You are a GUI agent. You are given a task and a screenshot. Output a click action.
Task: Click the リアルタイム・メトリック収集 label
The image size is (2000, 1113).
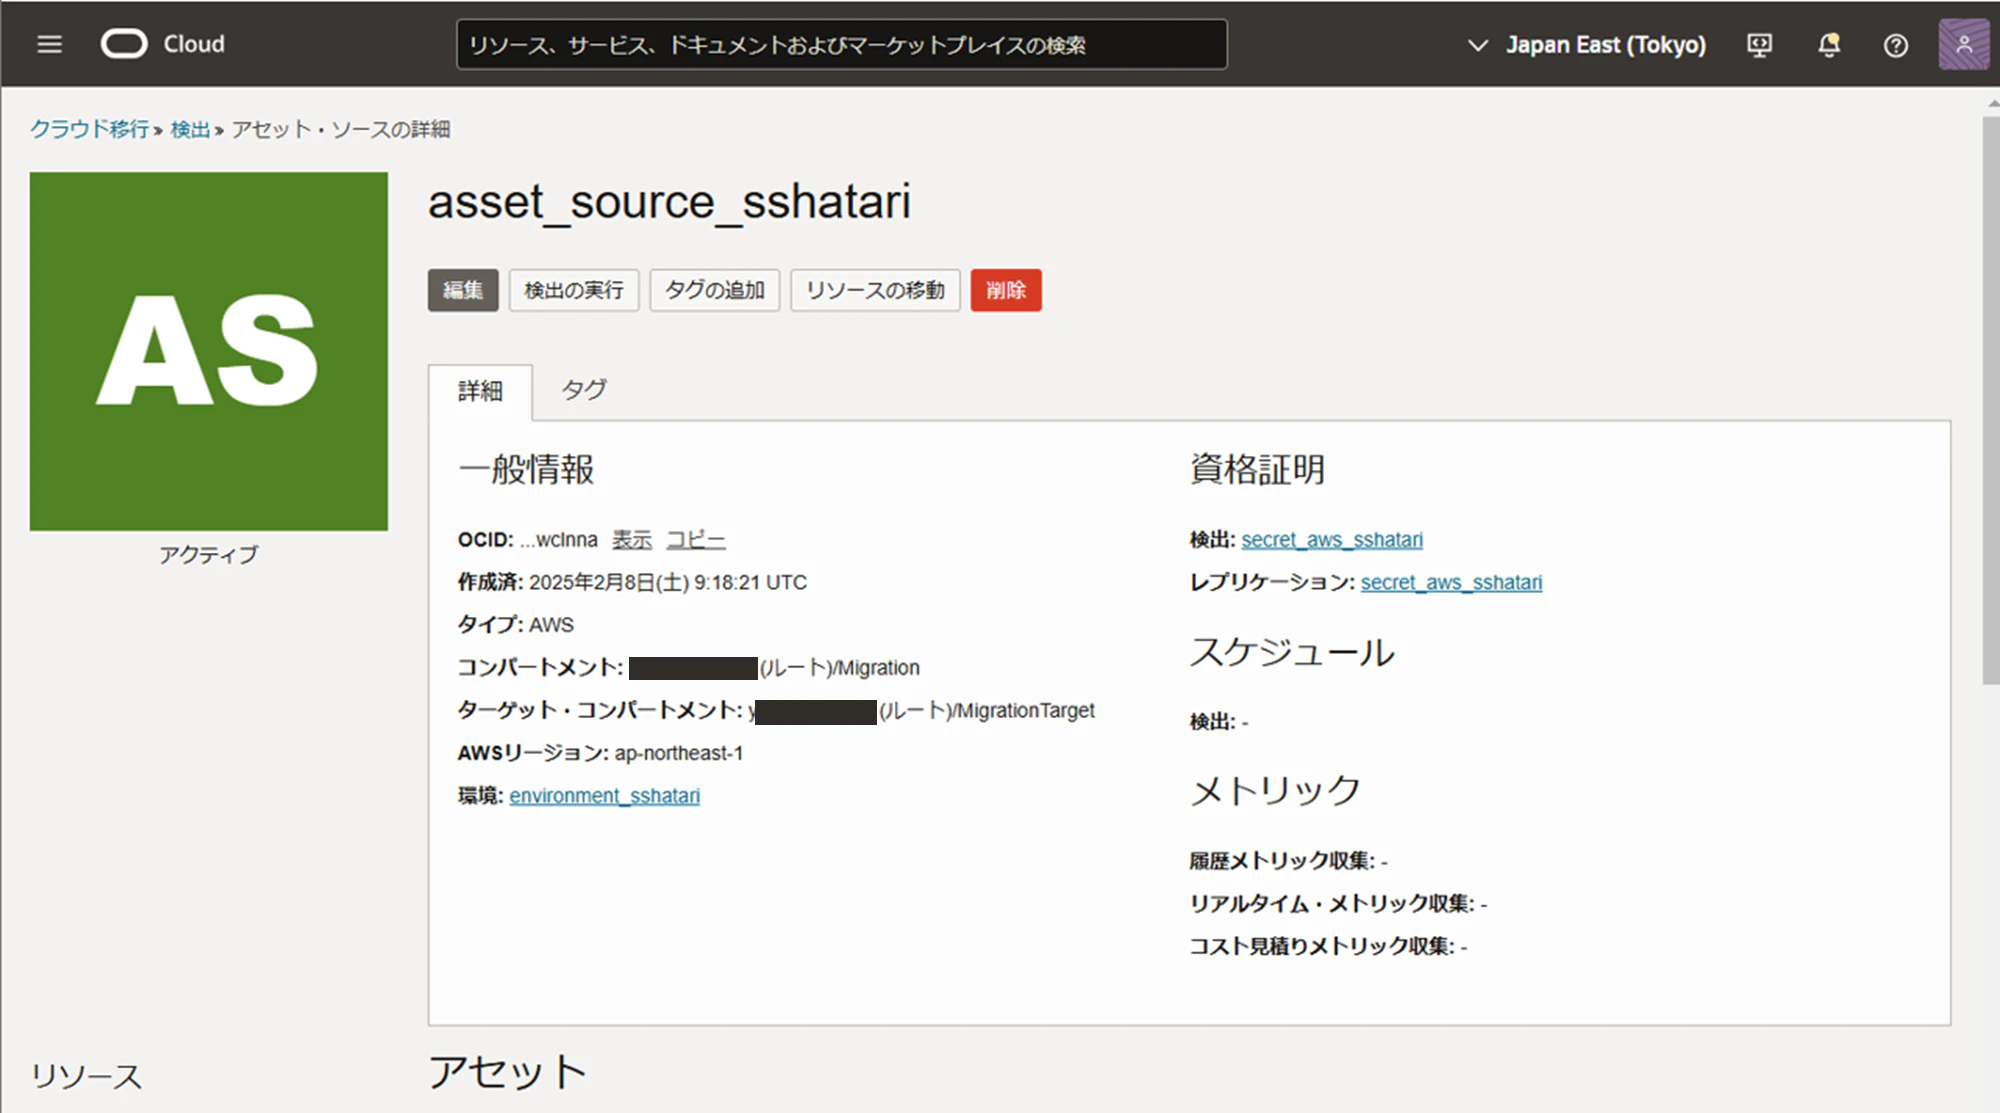(x=1332, y=904)
